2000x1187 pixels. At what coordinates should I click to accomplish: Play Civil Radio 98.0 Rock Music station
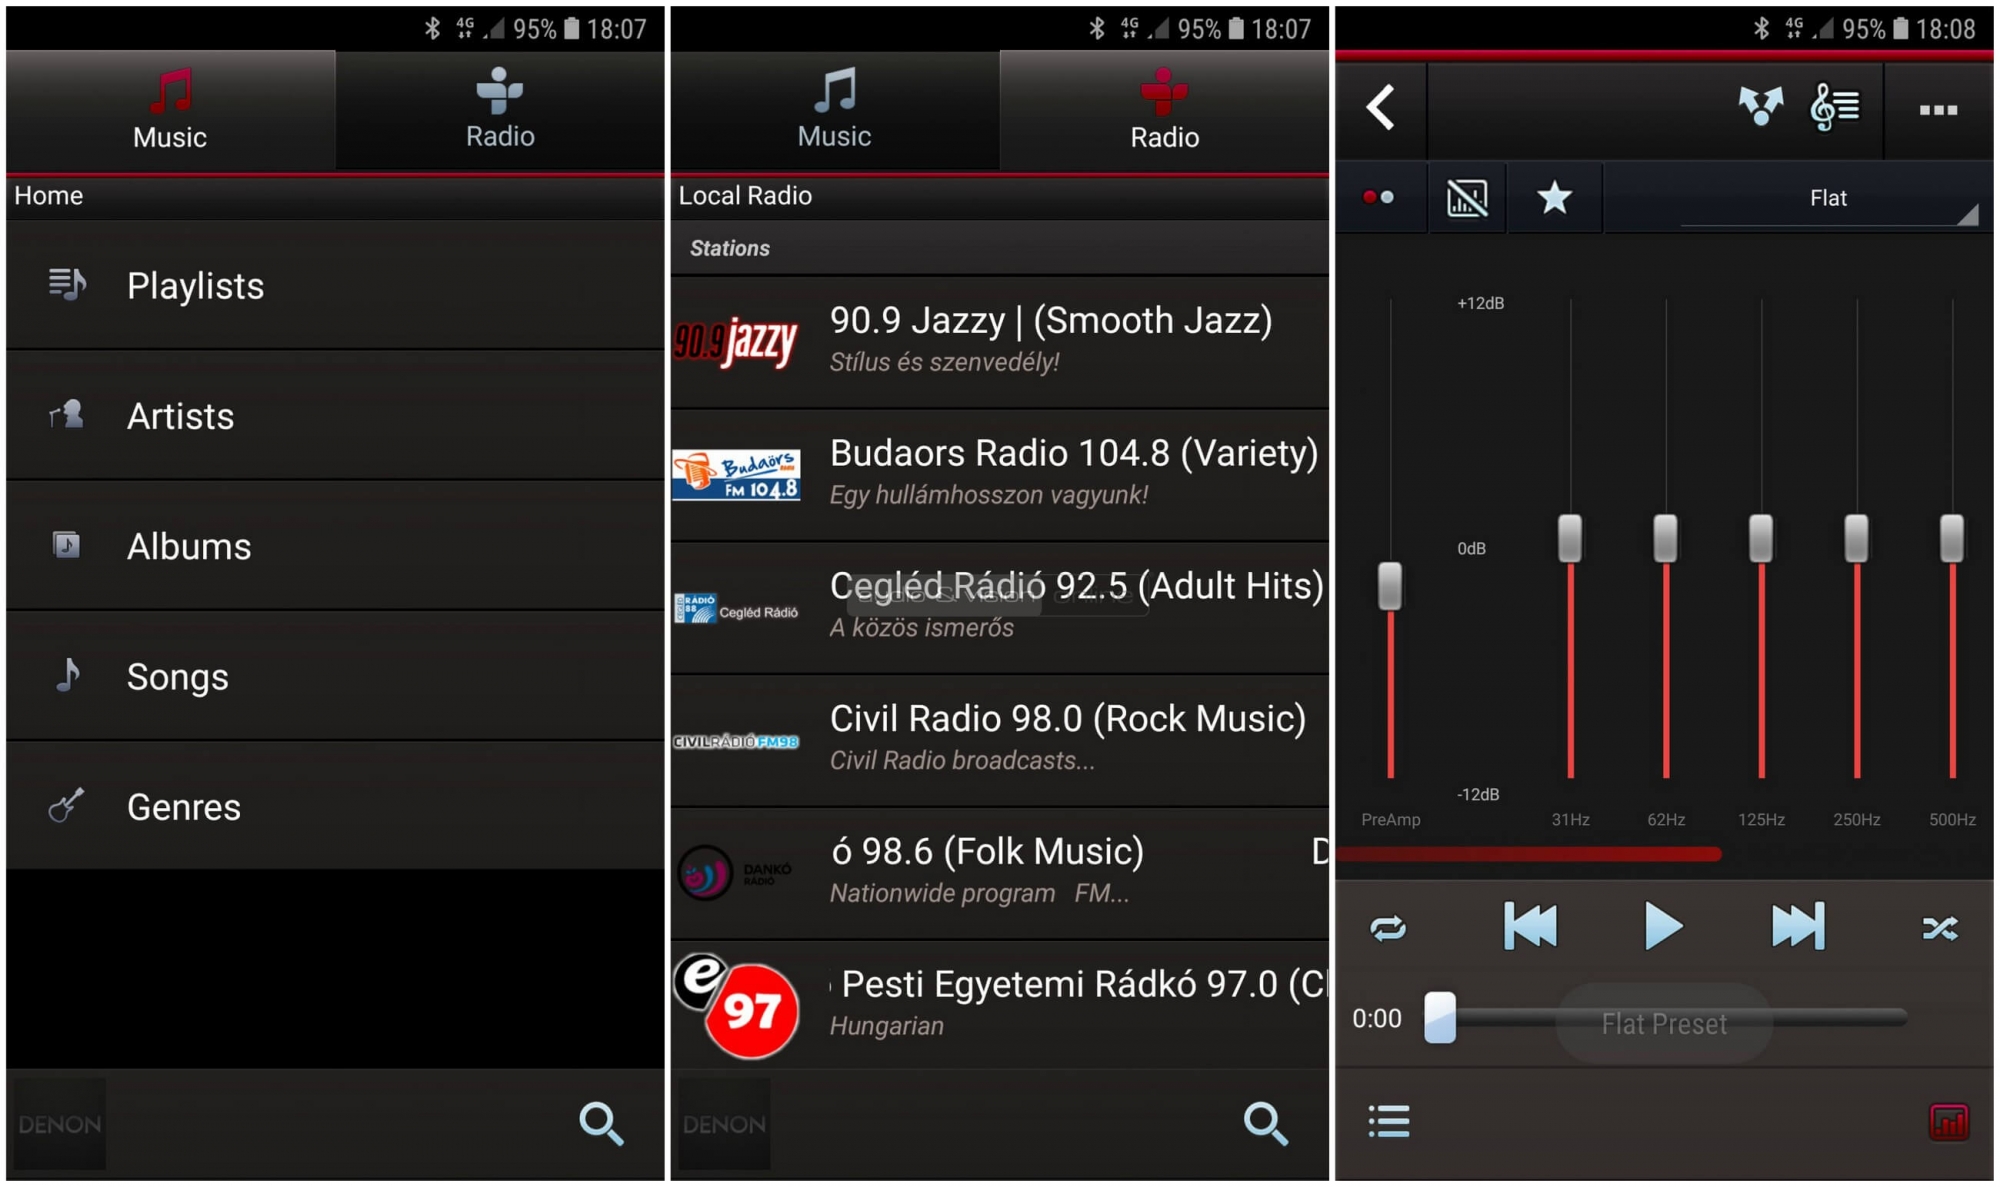(1000, 741)
